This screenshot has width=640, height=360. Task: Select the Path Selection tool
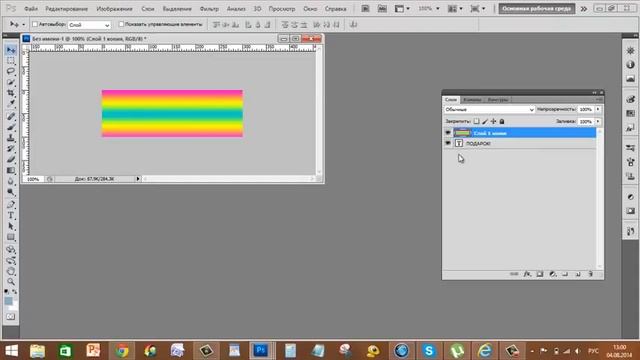pos(11,226)
